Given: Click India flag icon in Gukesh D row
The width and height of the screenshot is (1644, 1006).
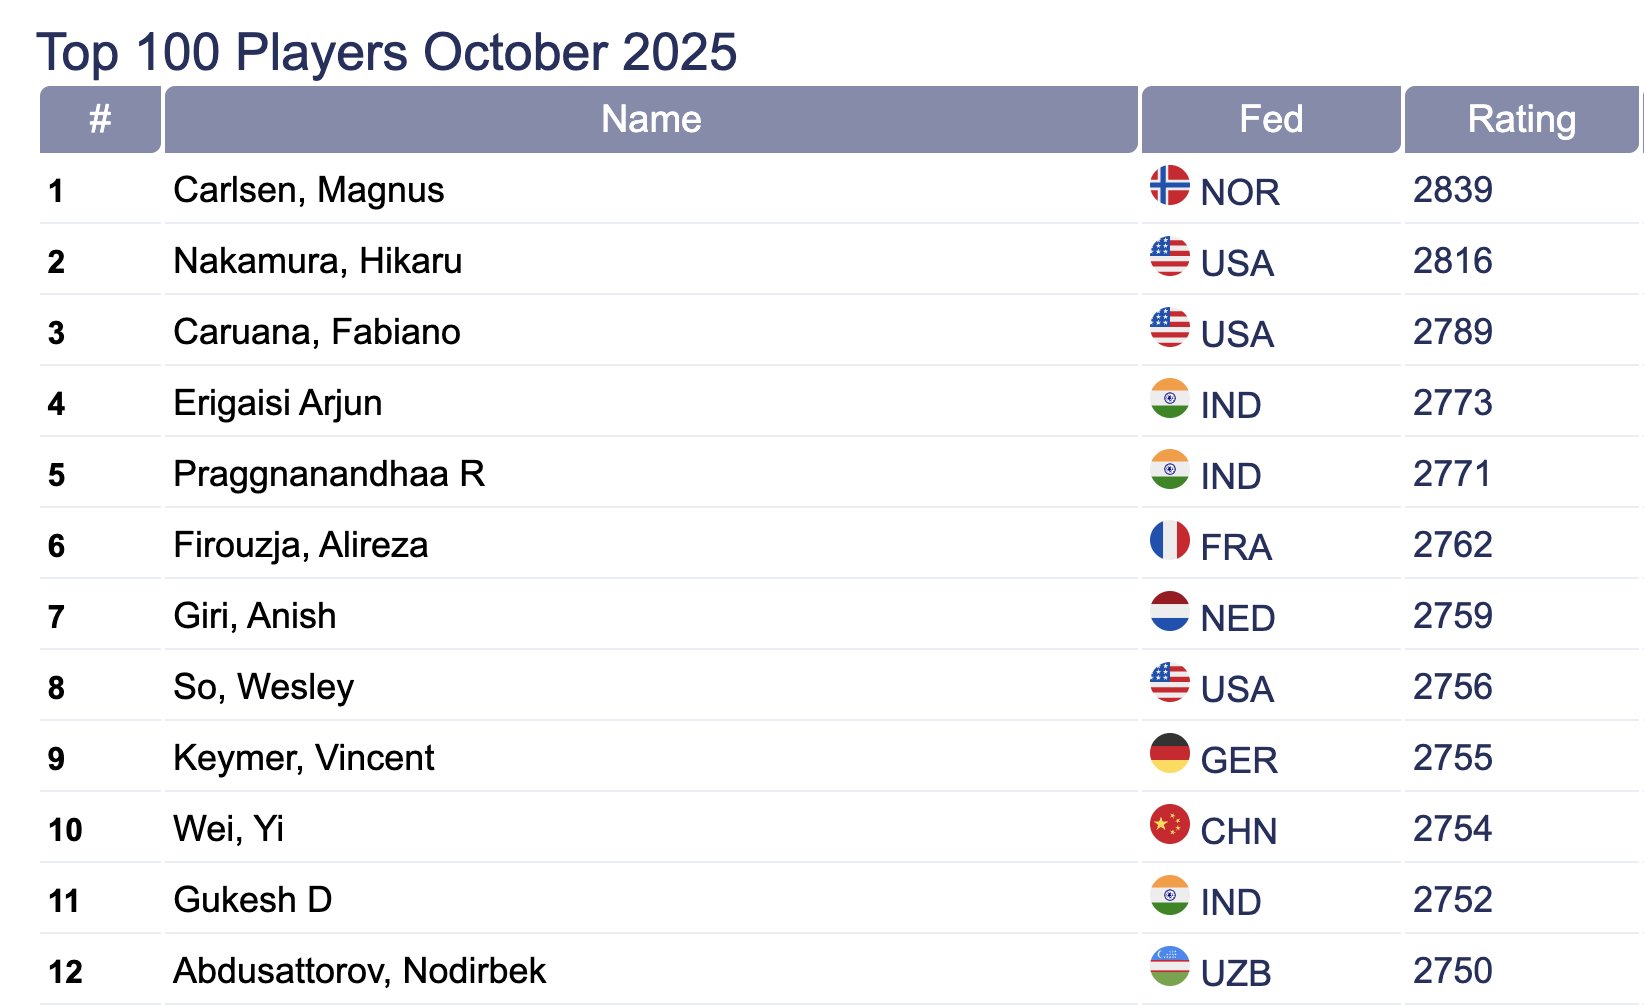Looking at the screenshot, I should 1169,895.
